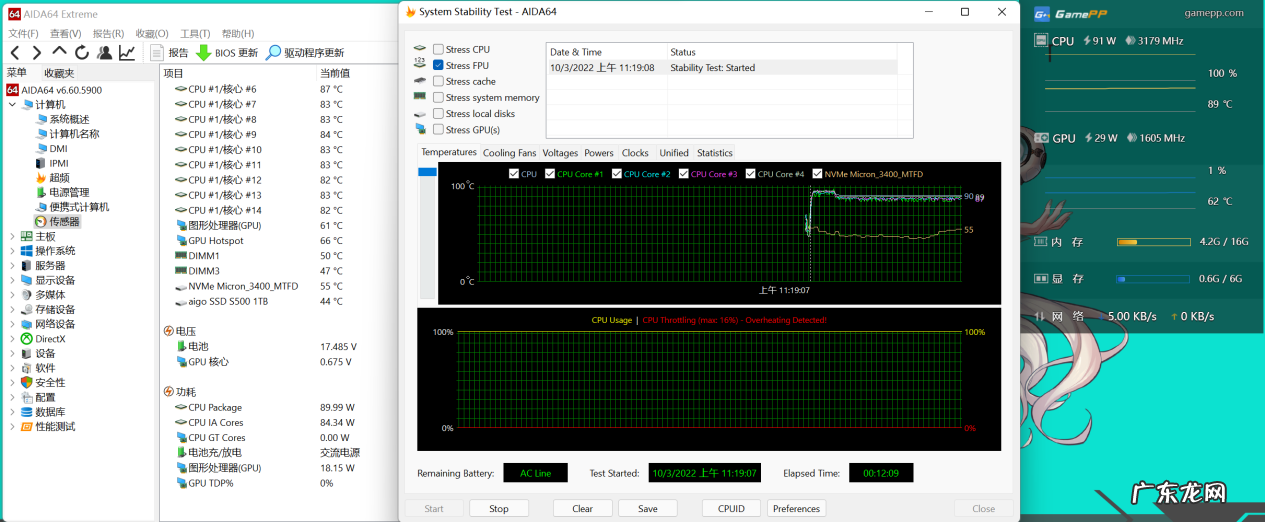Click the 报告 report page icon
This screenshot has width=1265, height=522.
157,53
